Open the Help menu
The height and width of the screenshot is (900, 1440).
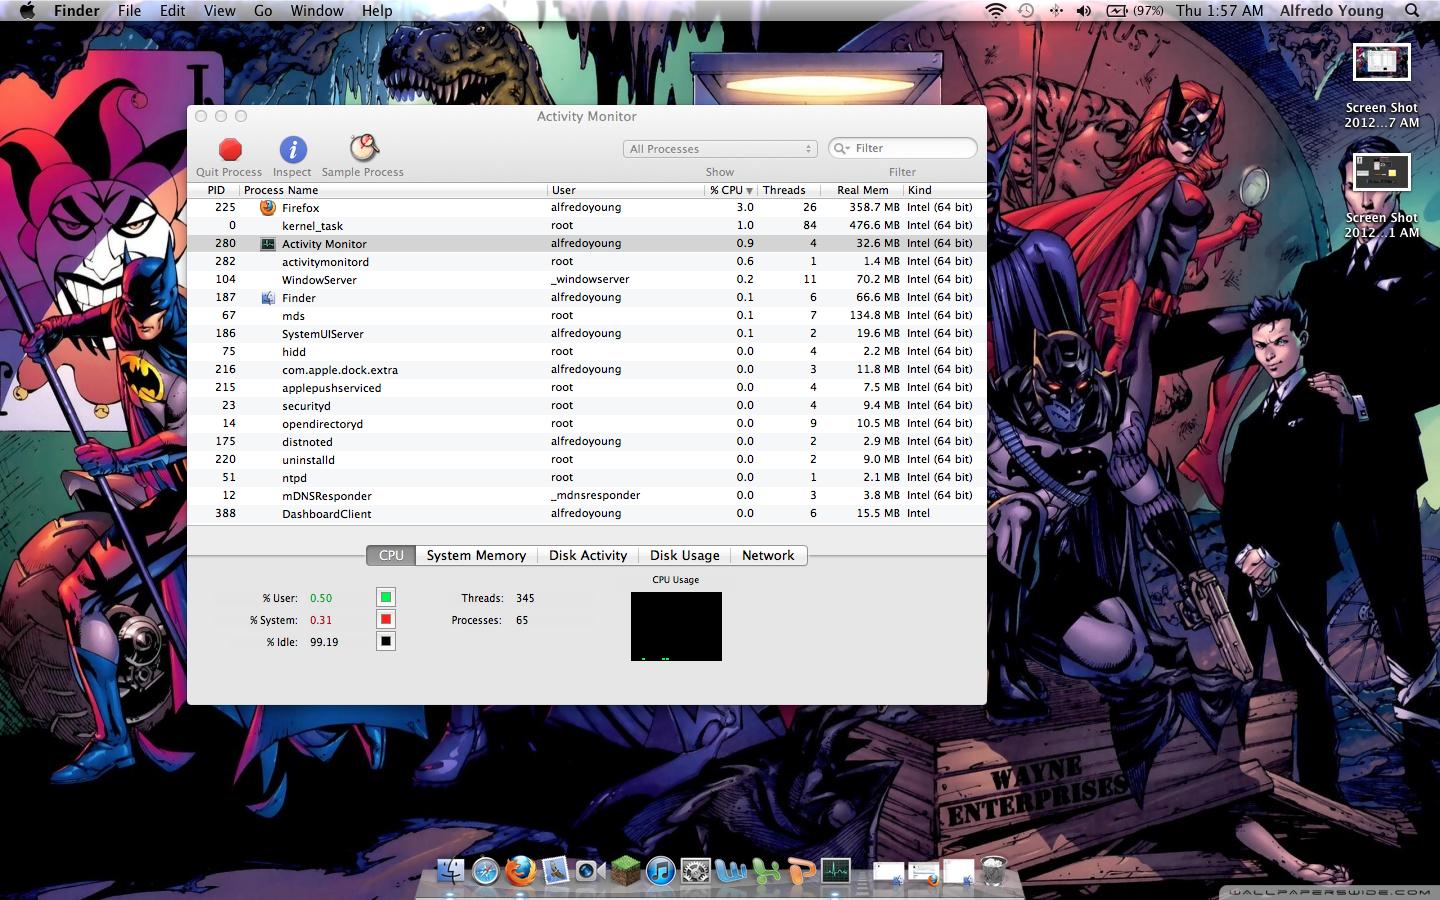(x=377, y=10)
